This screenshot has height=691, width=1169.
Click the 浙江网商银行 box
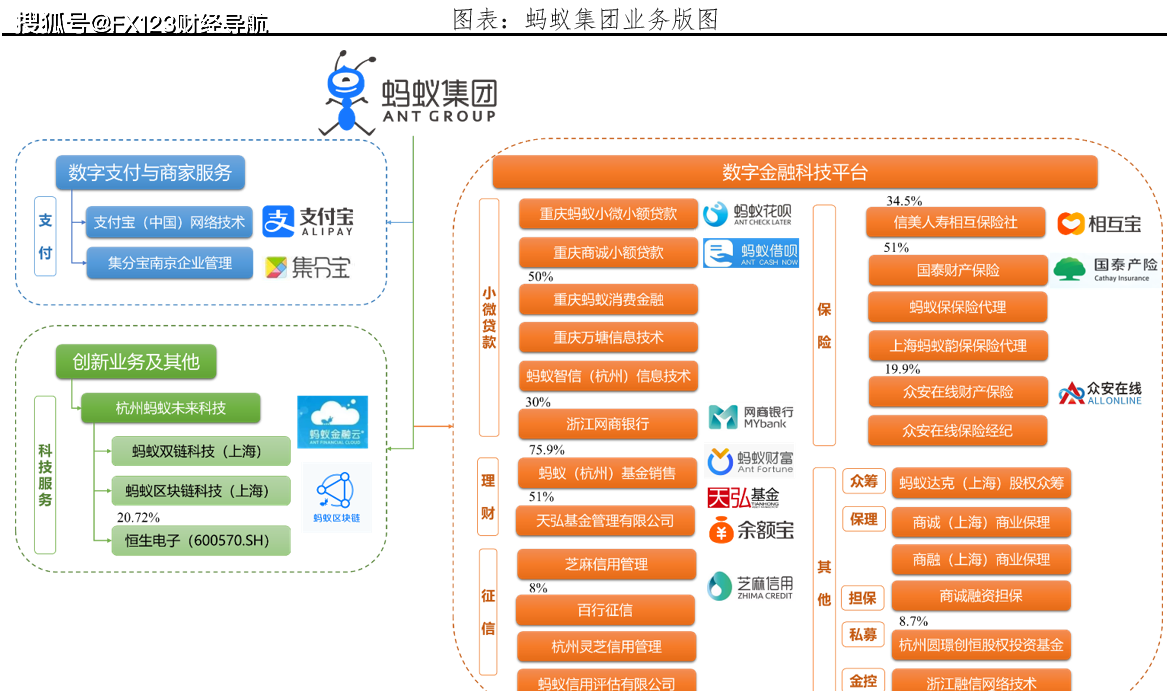tap(608, 424)
